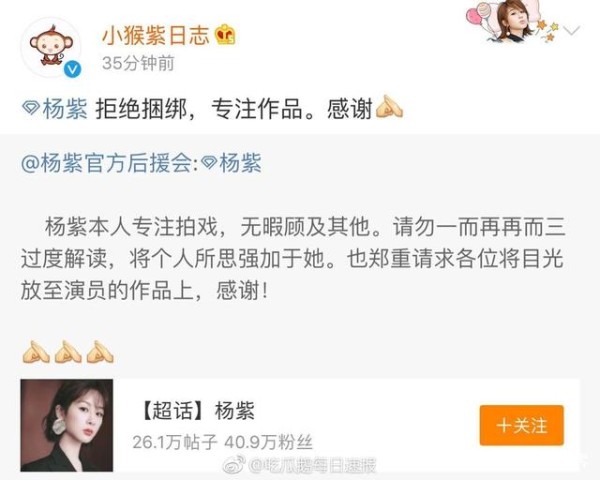The width and height of the screenshot is (600, 480).
Task: Click 杨紫 topic link in reposted header
Action: (240, 163)
